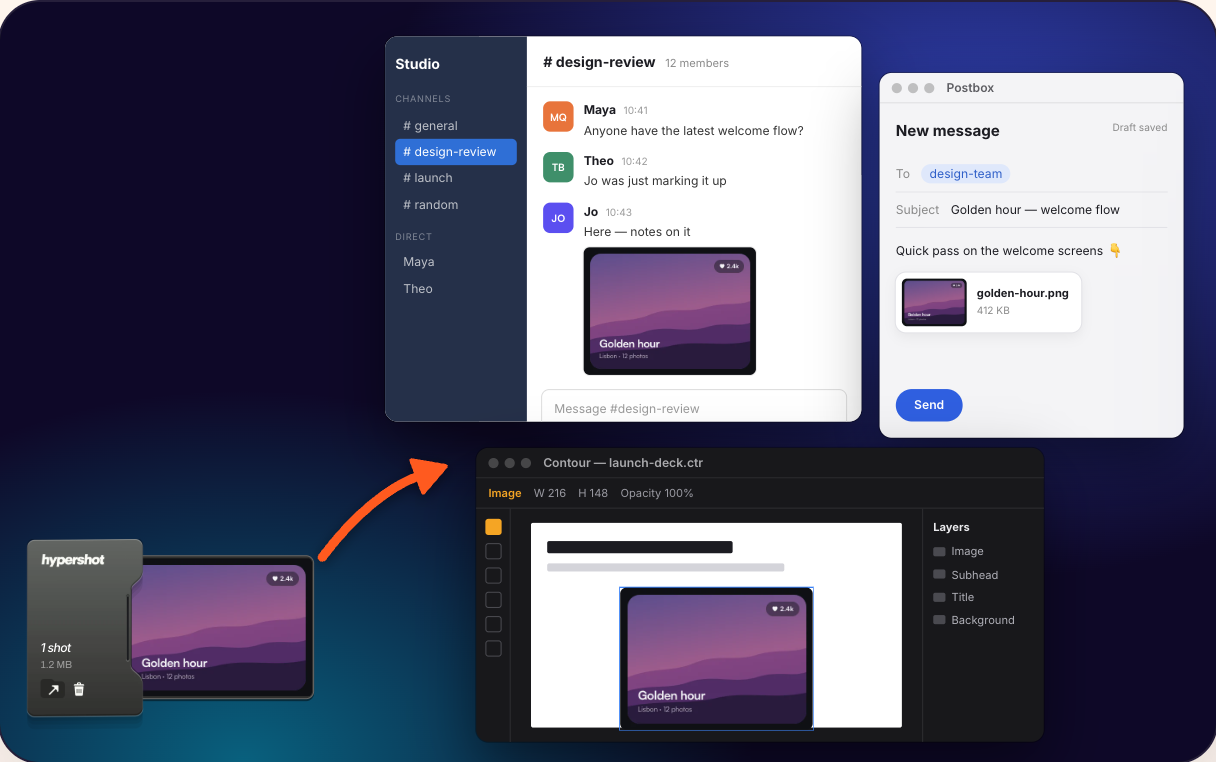Click the hypershot logo text

(73, 560)
